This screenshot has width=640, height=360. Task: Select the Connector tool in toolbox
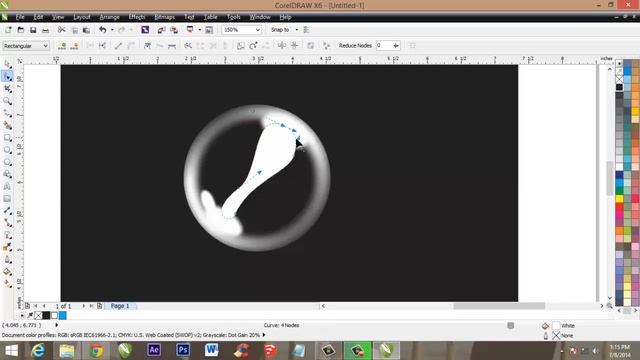click(x=7, y=223)
